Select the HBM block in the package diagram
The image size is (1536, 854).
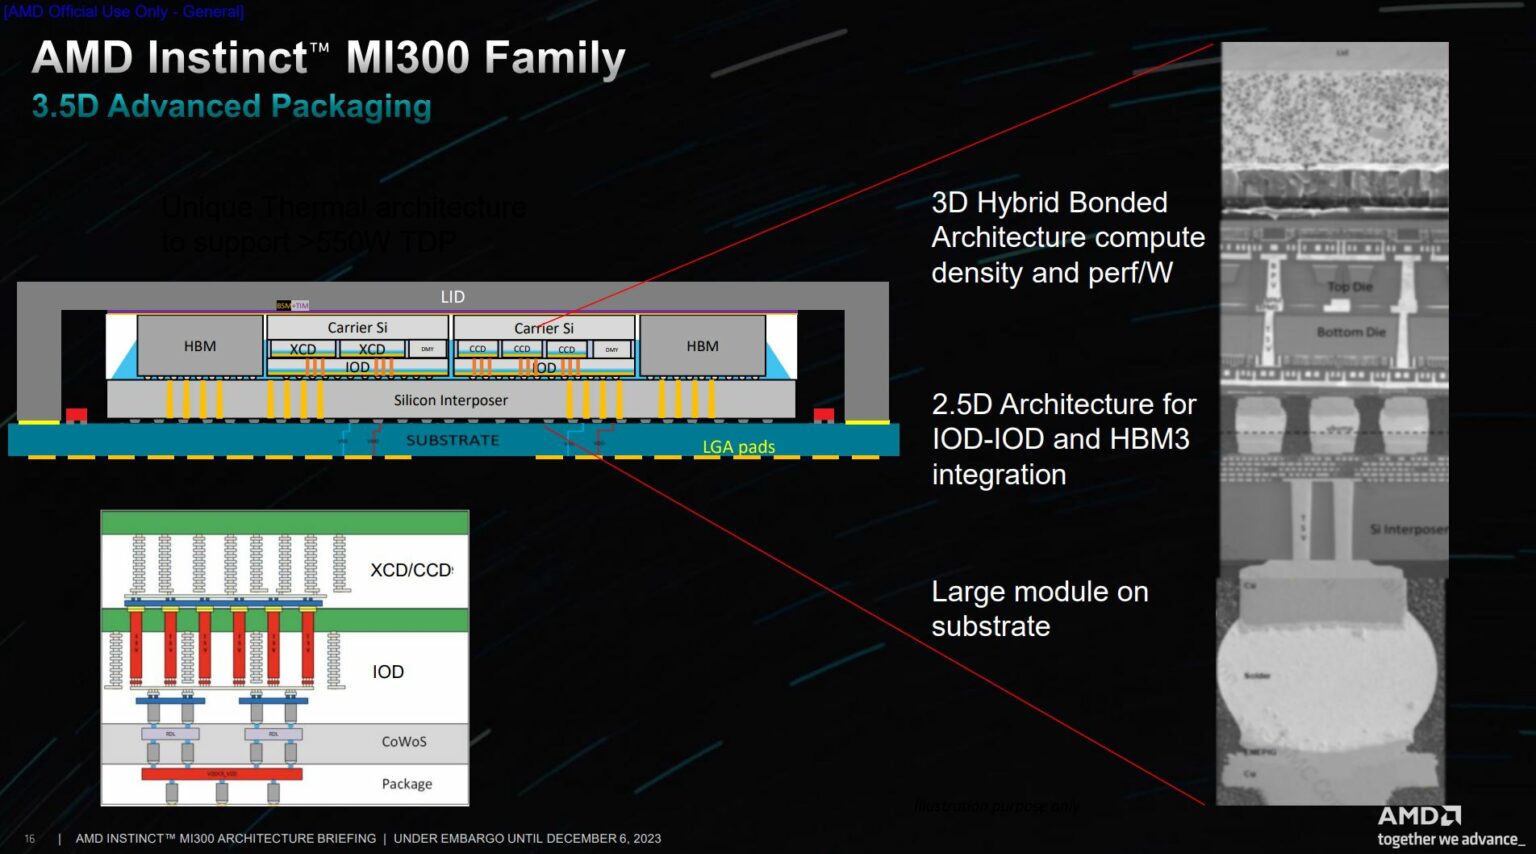click(199, 345)
